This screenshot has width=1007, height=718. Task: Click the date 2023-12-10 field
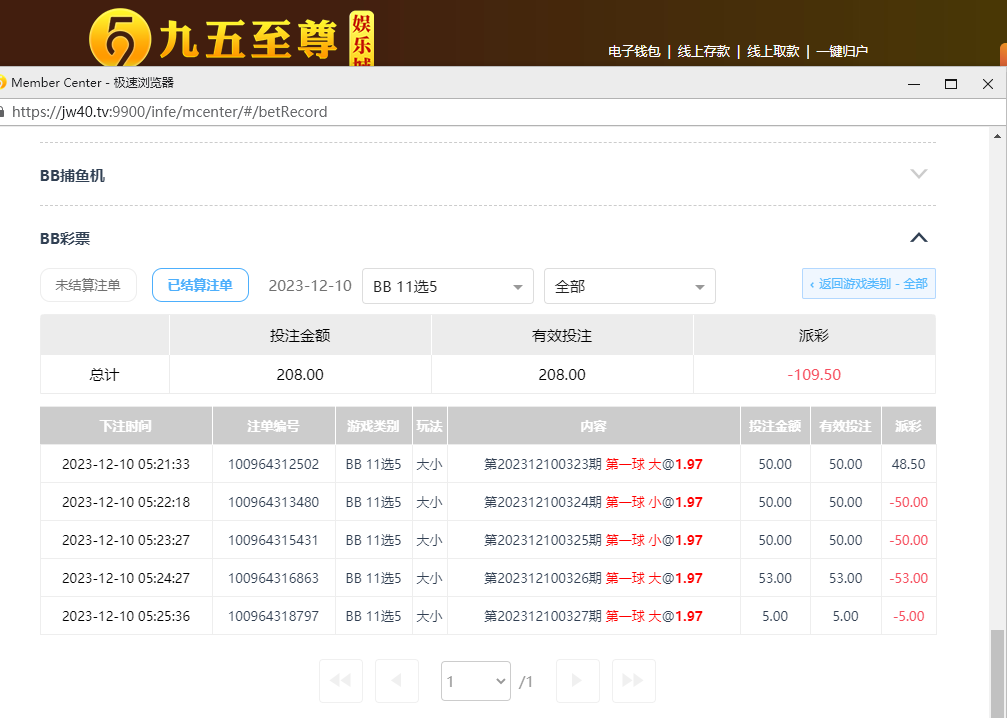point(310,286)
